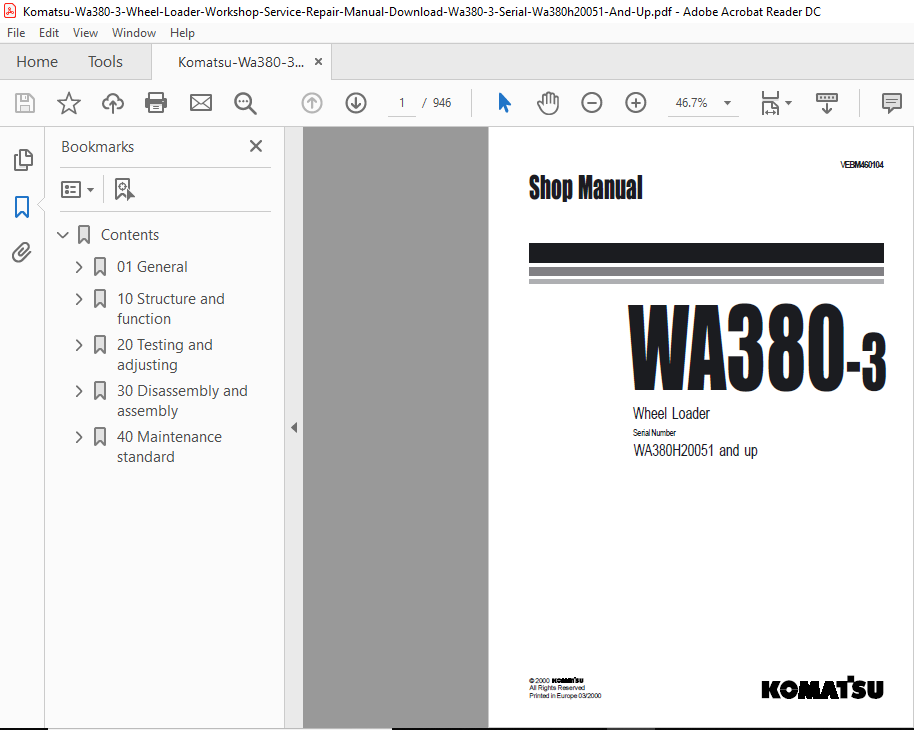Click the Komatsu logo on the page

point(822,687)
